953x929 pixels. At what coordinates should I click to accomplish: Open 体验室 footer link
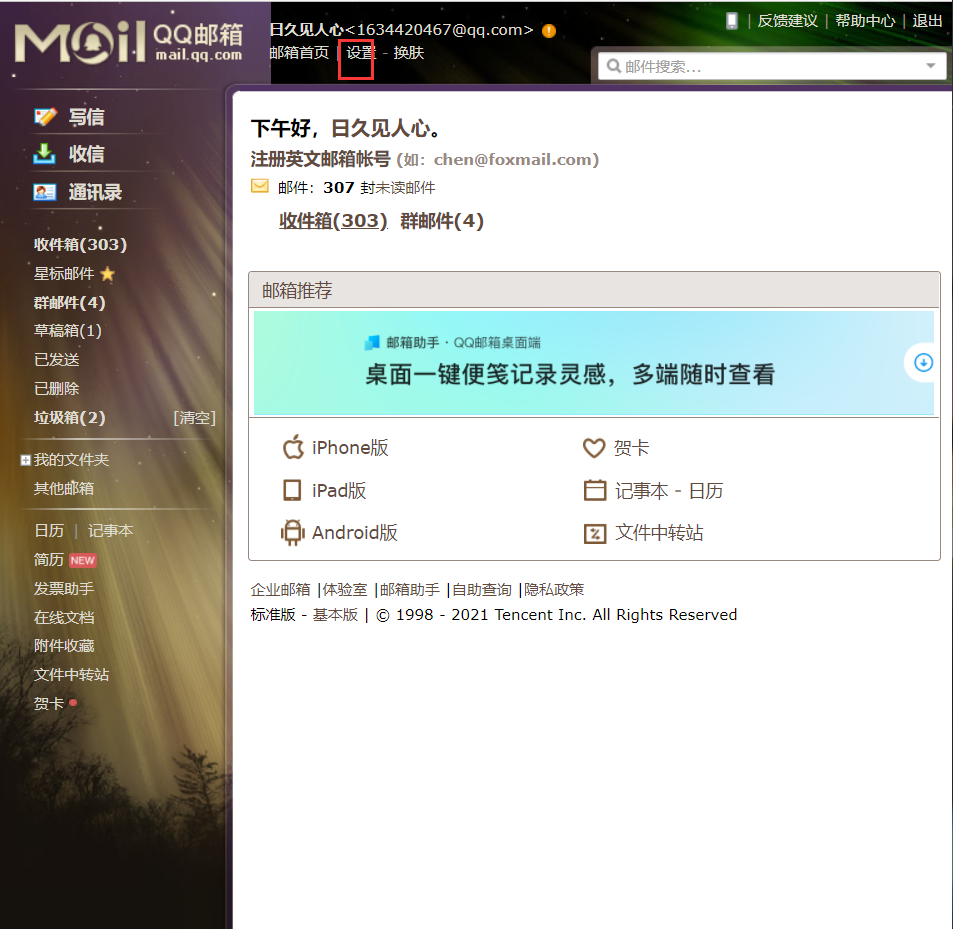345,589
